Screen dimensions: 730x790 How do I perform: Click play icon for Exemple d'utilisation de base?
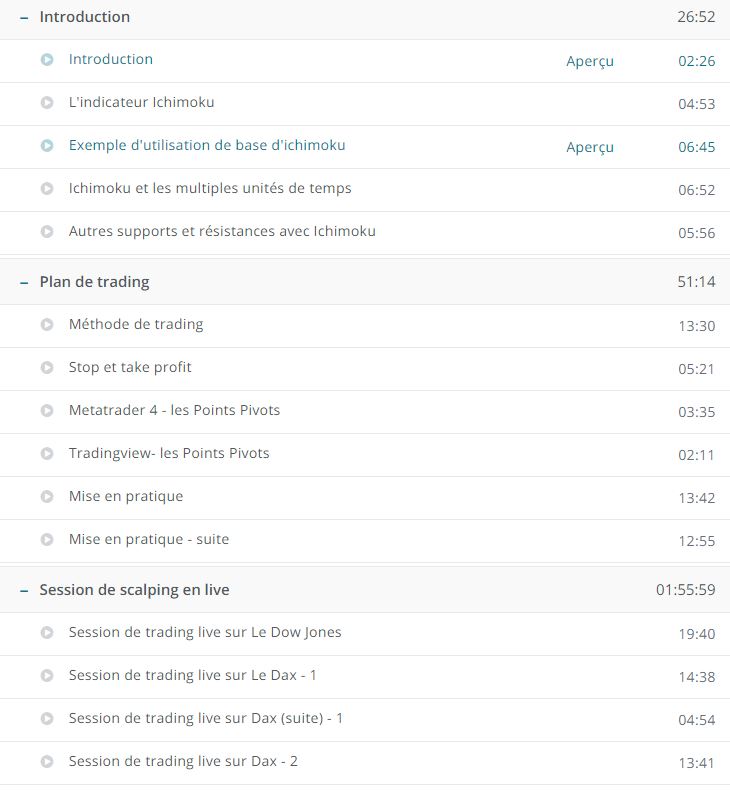tap(47, 146)
